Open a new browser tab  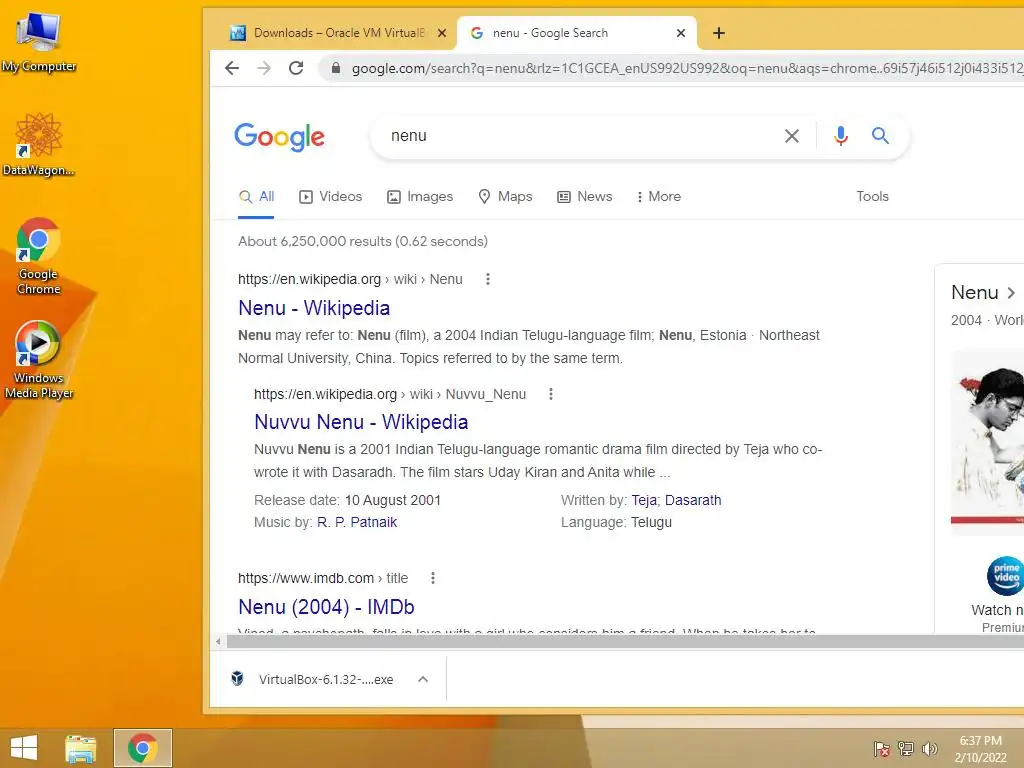pyautogui.click(x=718, y=33)
